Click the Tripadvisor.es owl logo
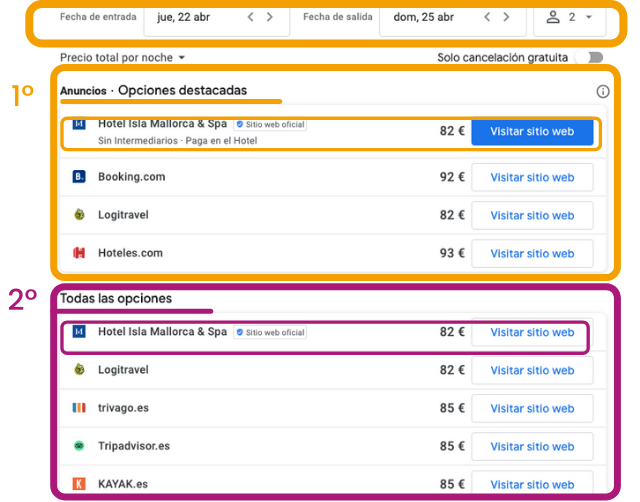The width and height of the screenshot is (640, 502). [x=79, y=446]
